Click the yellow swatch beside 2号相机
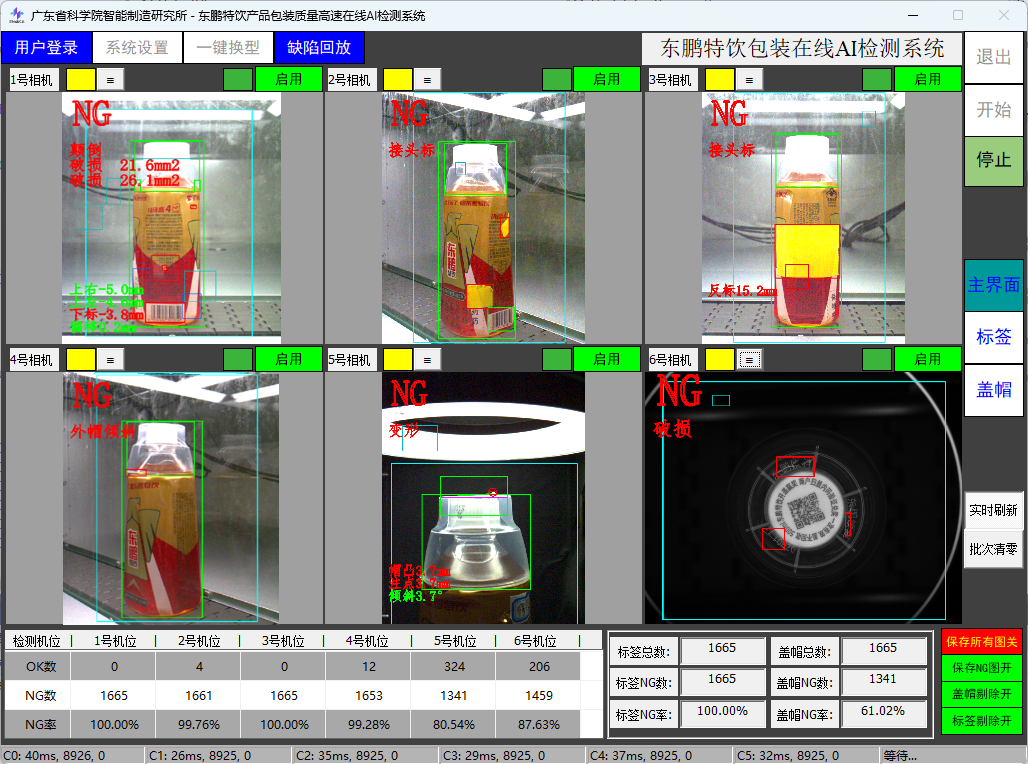Image resolution: width=1028 pixels, height=764 pixels. point(397,80)
